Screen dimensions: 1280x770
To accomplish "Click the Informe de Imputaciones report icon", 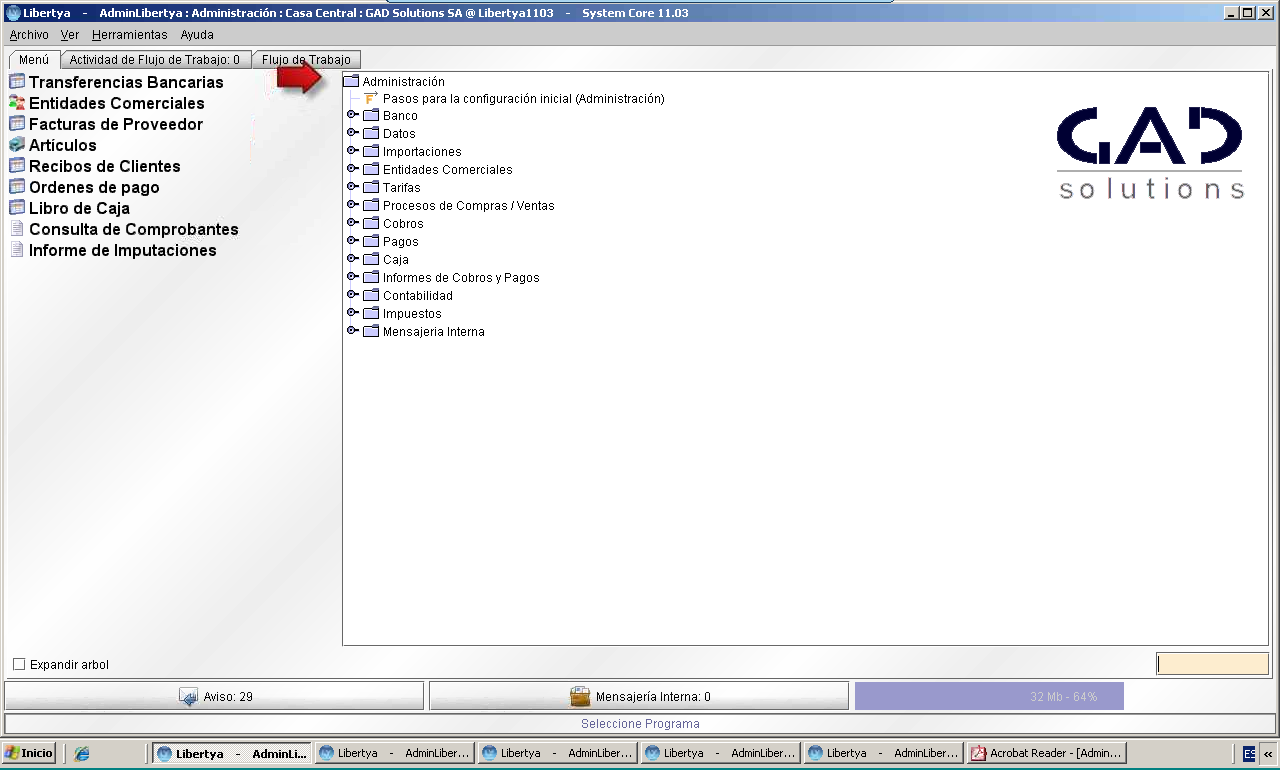I will [x=17, y=250].
